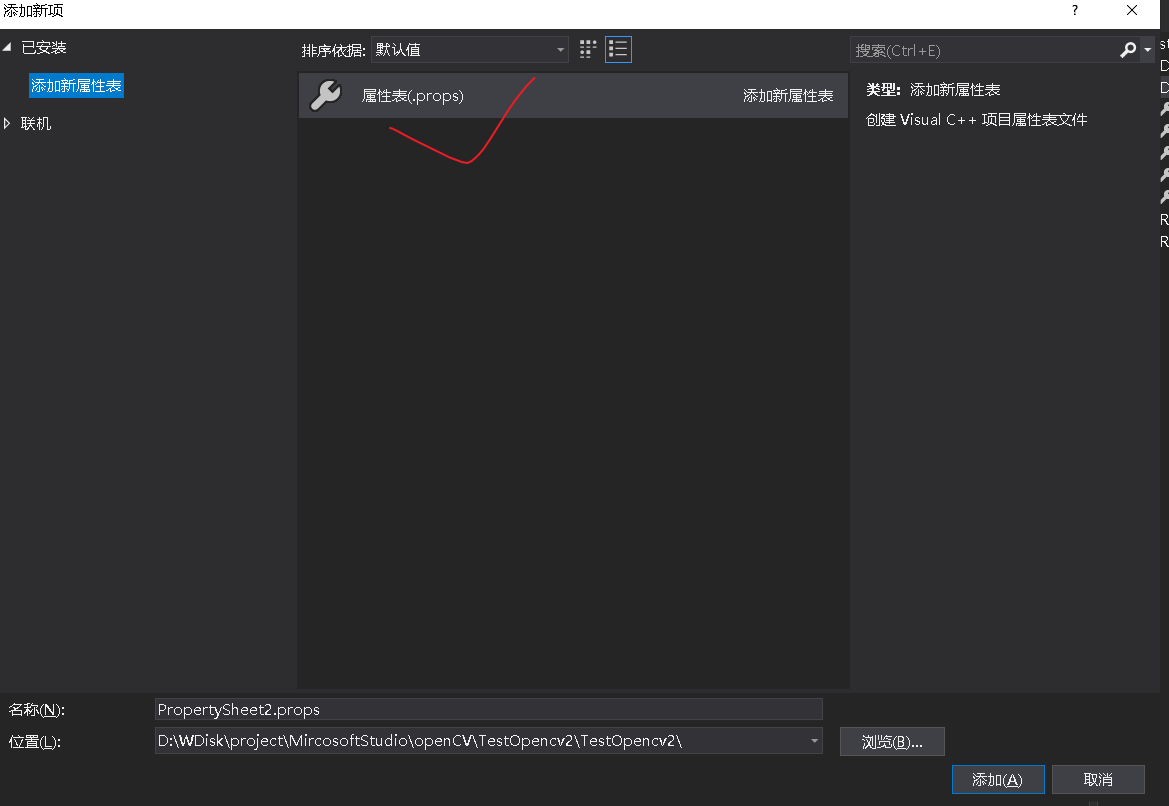The width and height of the screenshot is (1169, 806).
Task: Edit the 名称 field PropertySheet2.props
Action: 488,709
